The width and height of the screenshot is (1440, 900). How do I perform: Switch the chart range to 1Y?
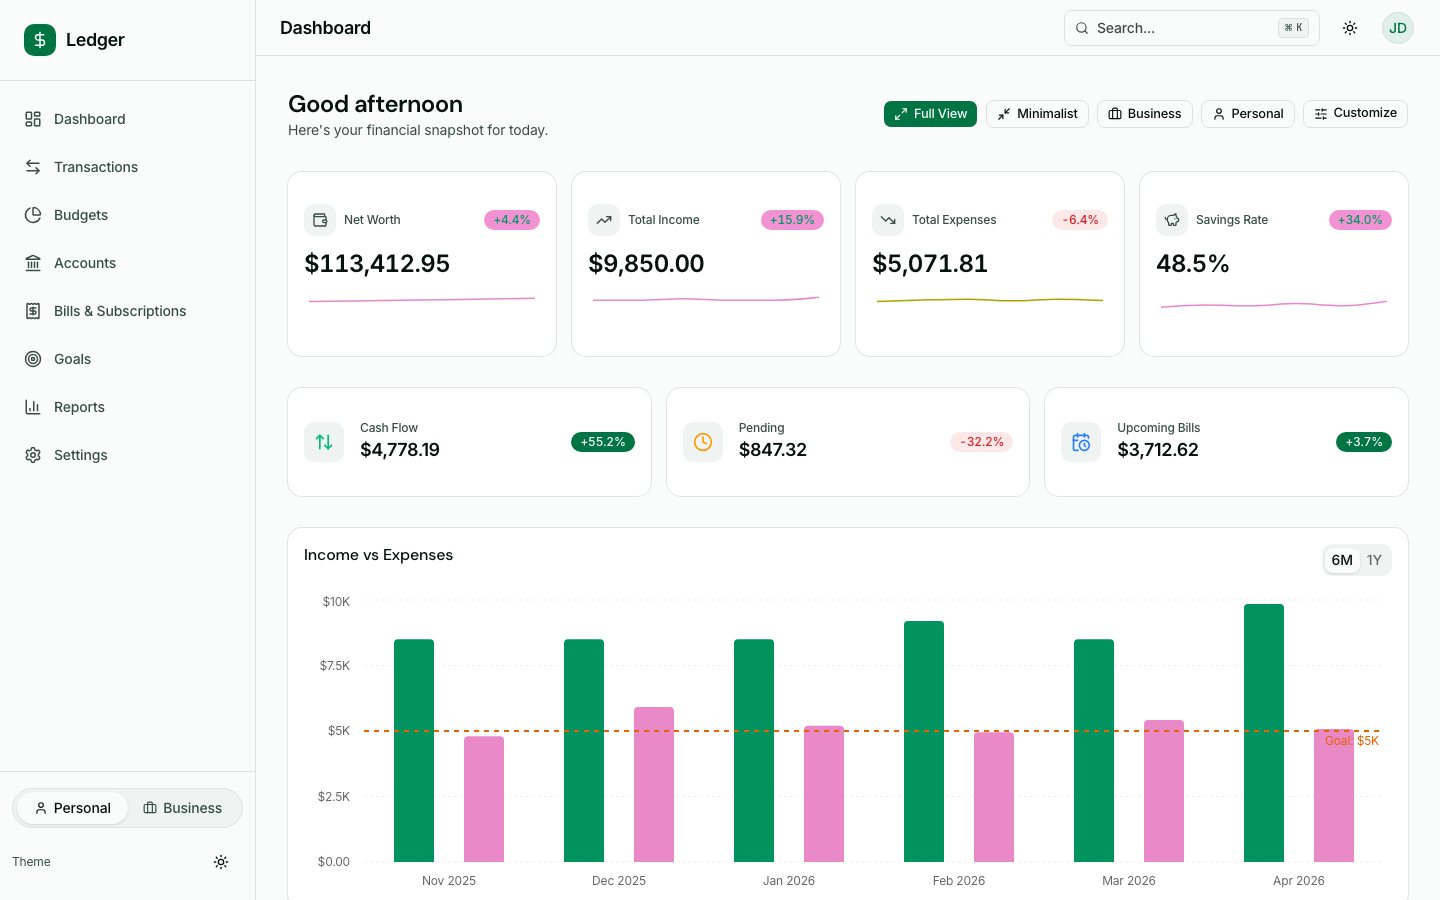(x=1374, y=560)
